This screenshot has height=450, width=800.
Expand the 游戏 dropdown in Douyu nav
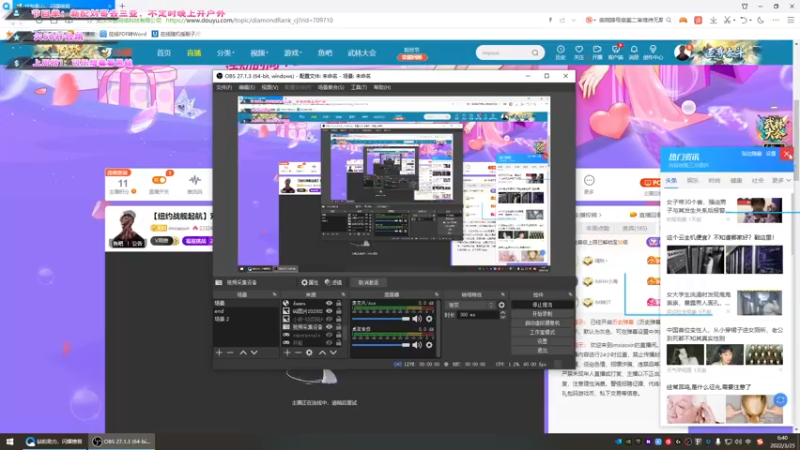click(293, 53)
